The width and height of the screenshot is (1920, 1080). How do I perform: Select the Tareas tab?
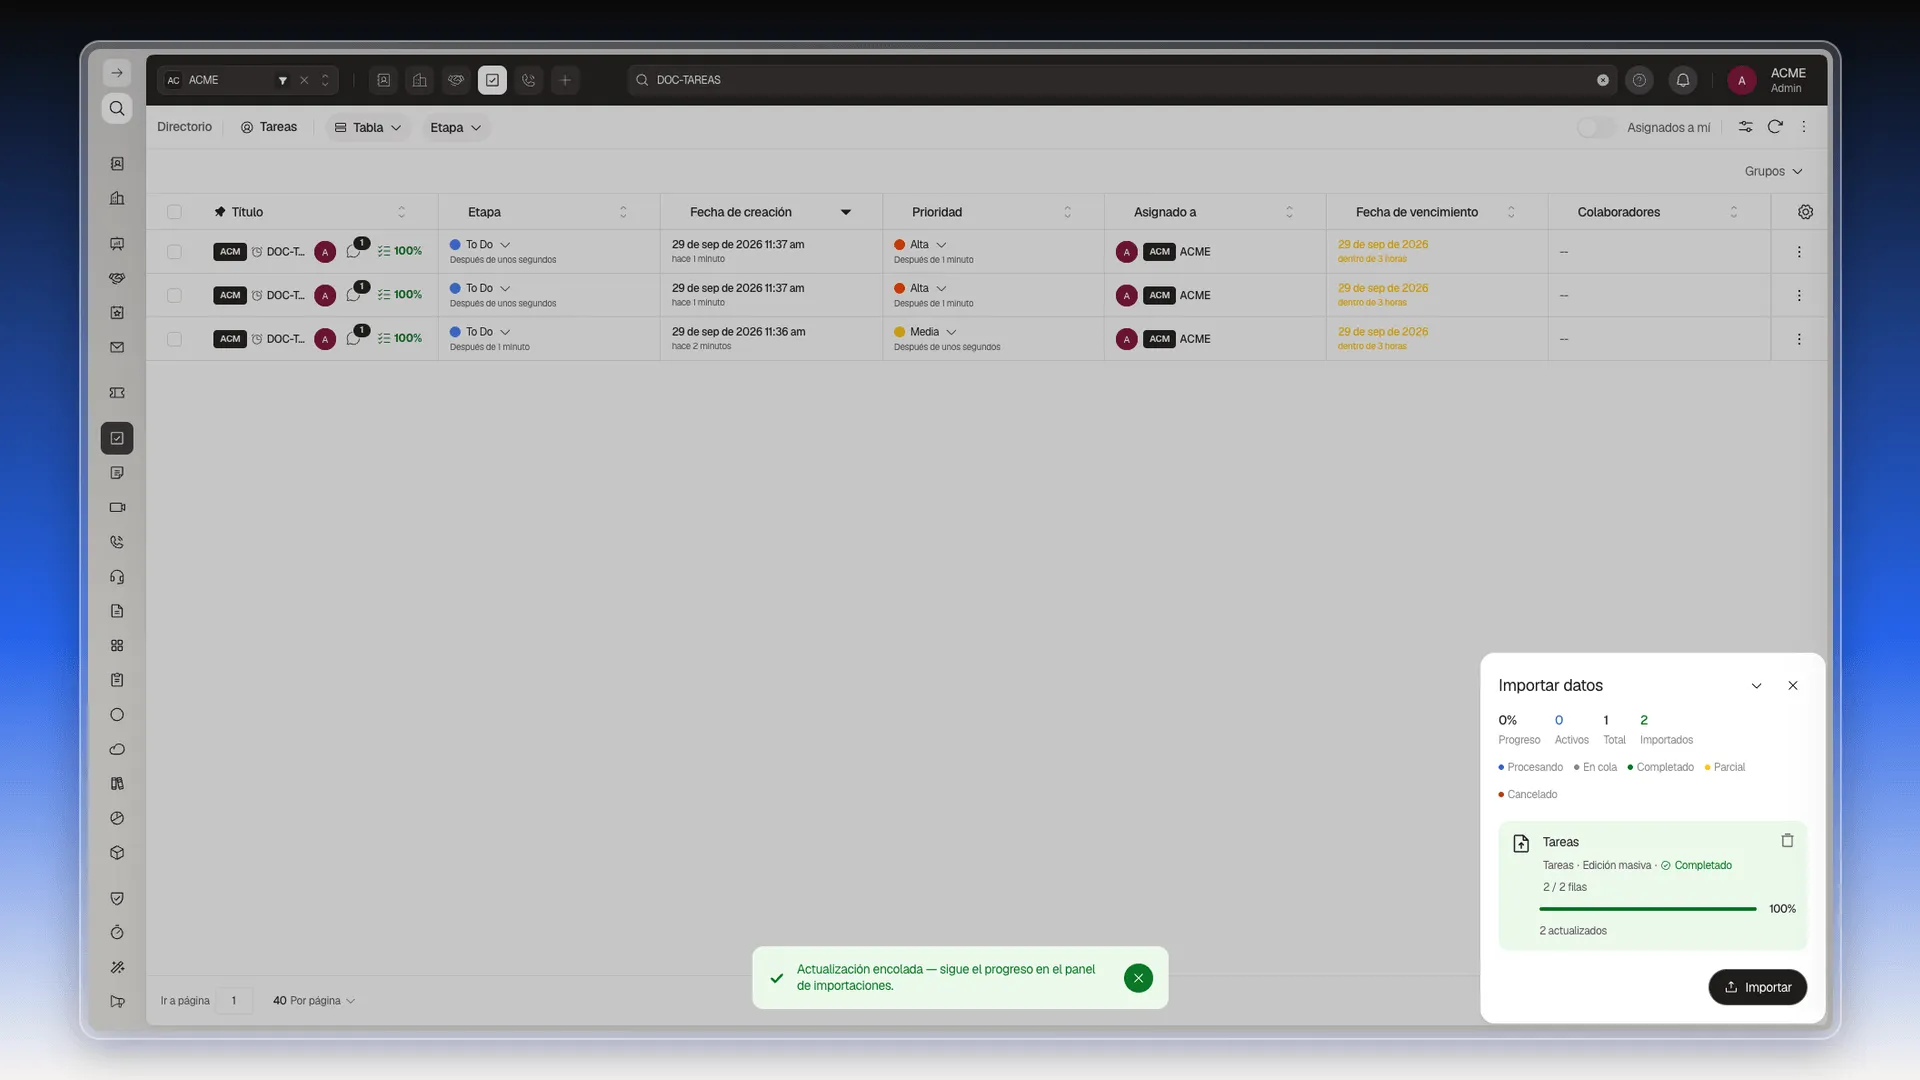[269, 127]
